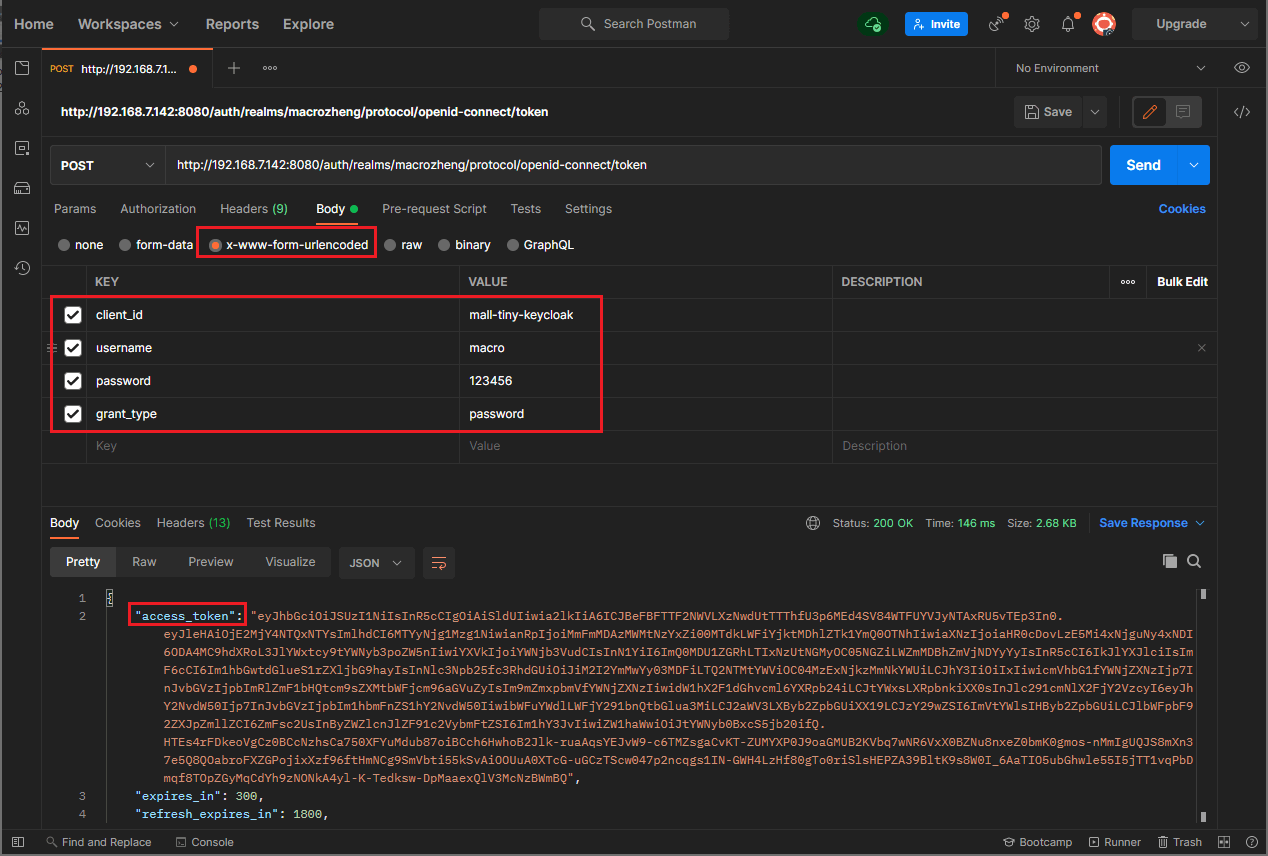Open the Collections sidebar icon
The width and height of the screenshot is (1268, 856).
click(22, 68)
